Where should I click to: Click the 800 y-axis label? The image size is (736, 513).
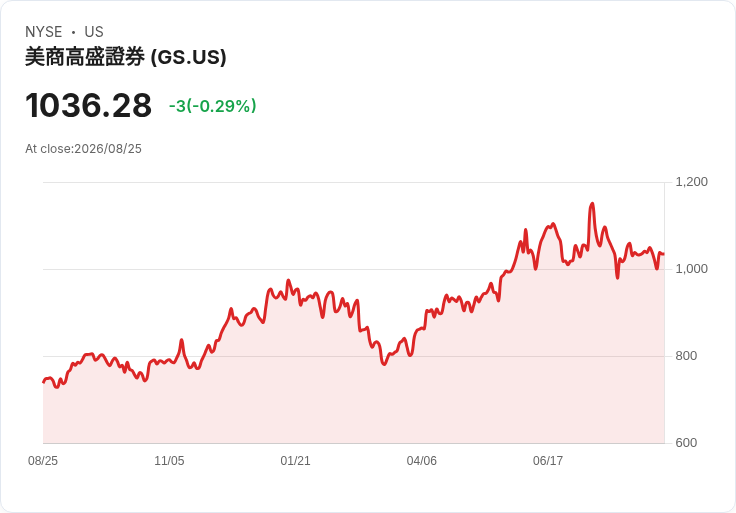point(686,356)
